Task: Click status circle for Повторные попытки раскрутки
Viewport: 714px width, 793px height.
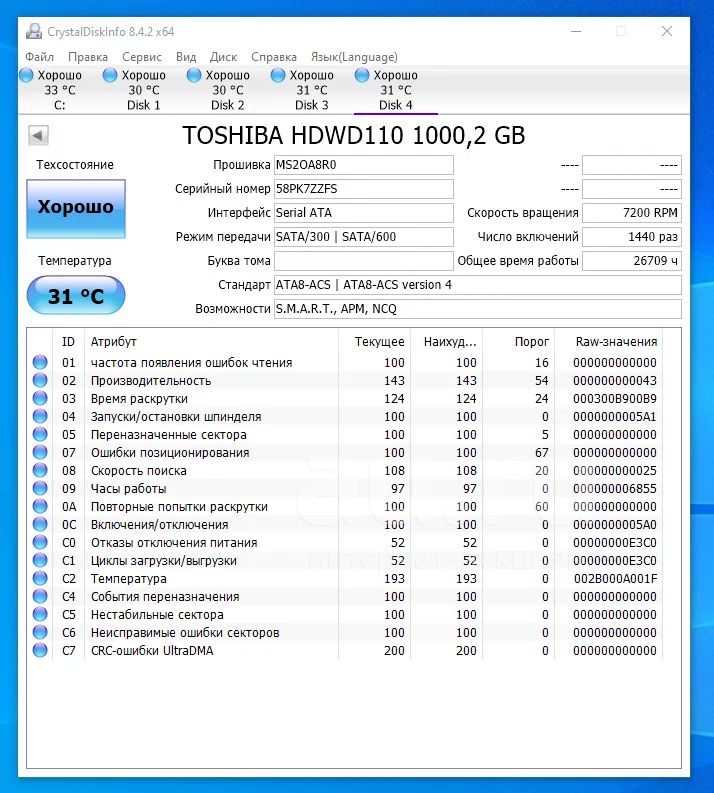Action: [40, 506]
